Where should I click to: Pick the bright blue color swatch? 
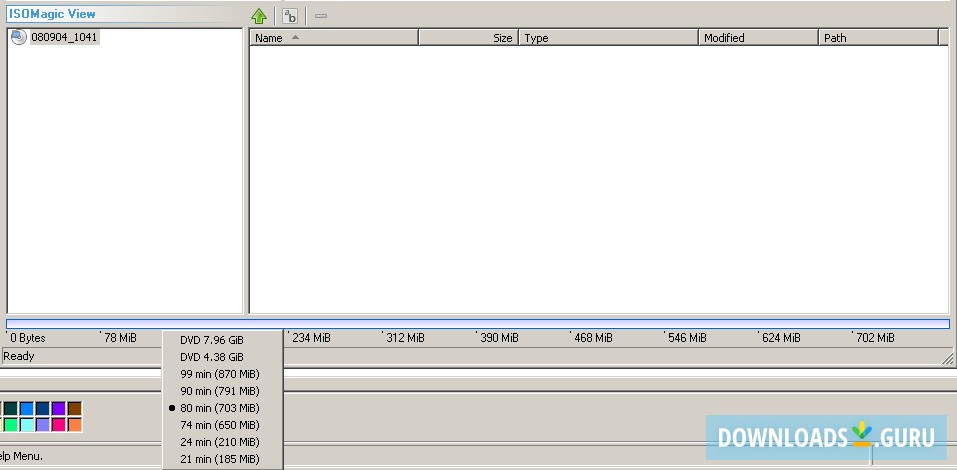tap(27, 408)
